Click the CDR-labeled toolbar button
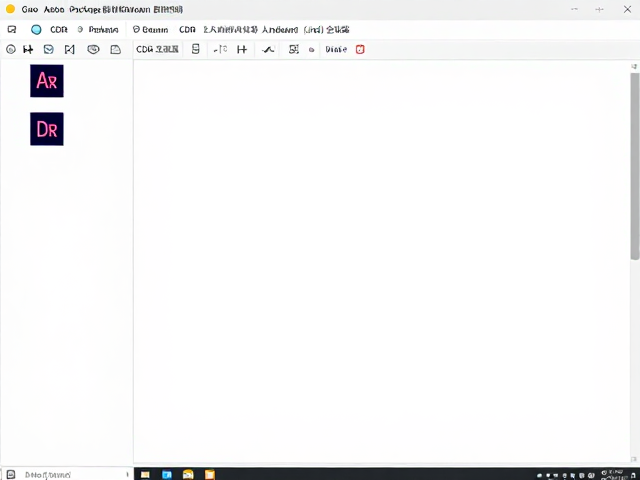The image size is (640, 480). [x=157, y=49]
